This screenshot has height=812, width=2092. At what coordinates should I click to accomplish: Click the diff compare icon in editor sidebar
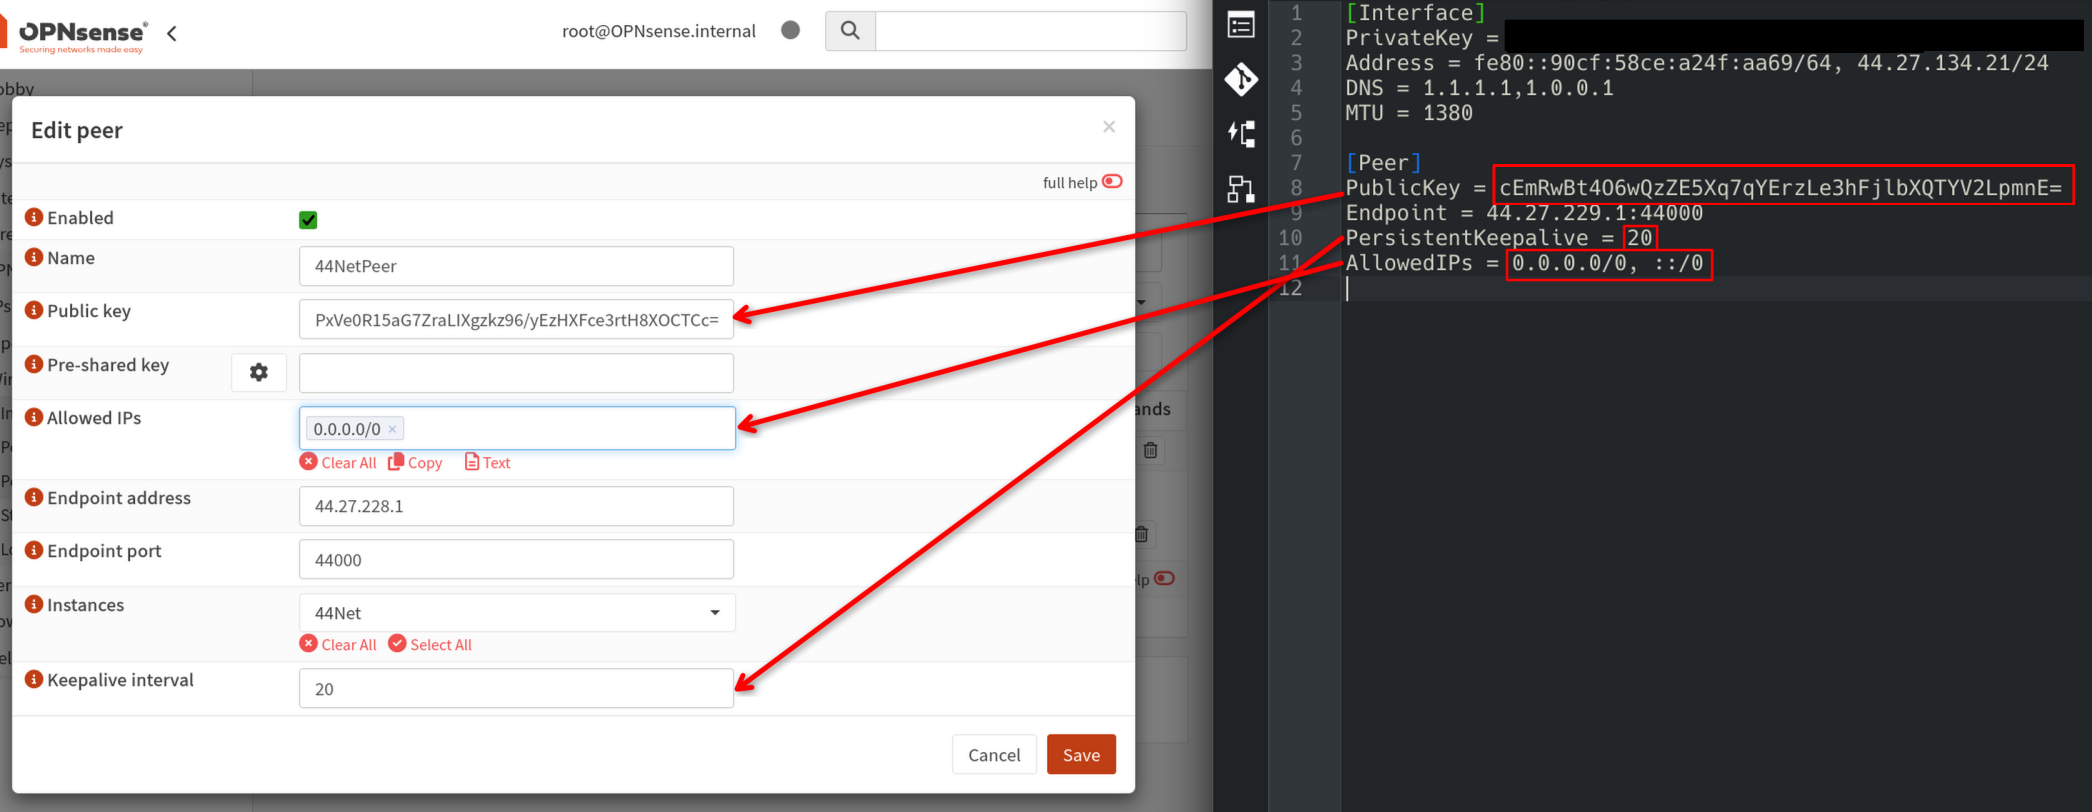click(1241, 134)
